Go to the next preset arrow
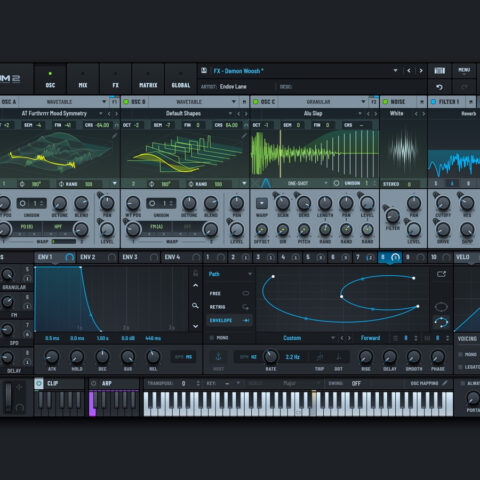 click(x=421, y=70)
